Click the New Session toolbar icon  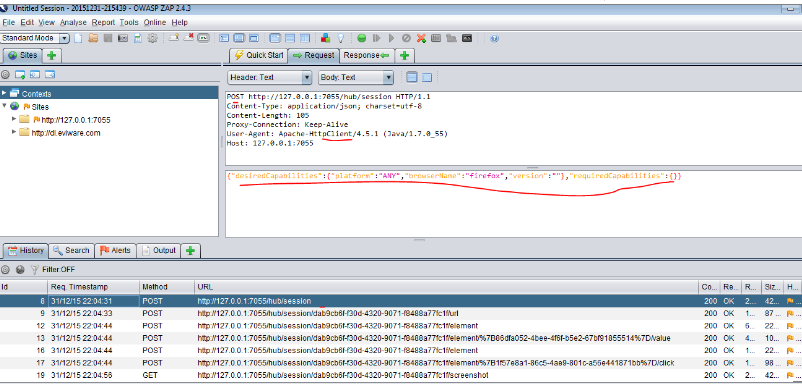(78, 38)
